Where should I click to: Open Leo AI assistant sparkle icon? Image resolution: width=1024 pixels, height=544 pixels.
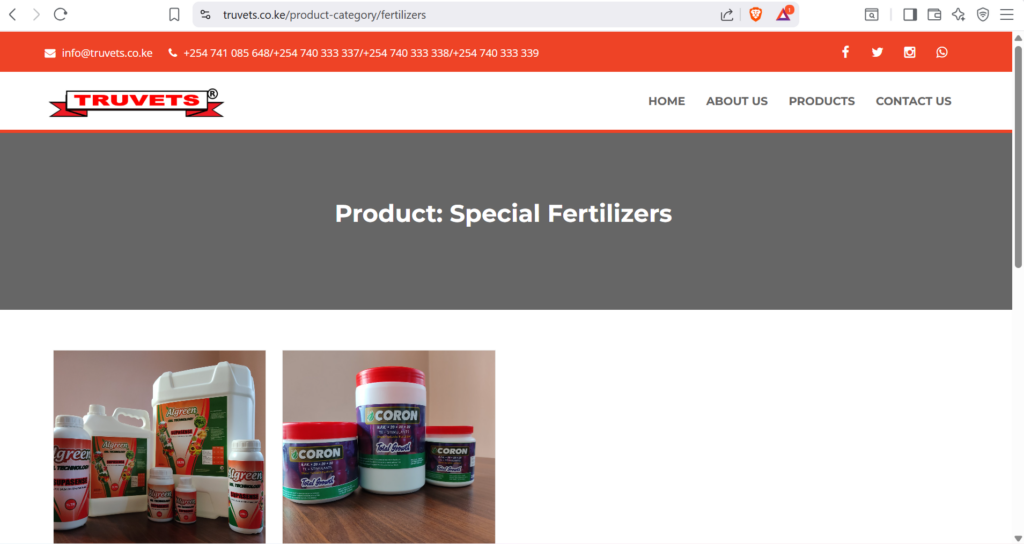958,14
